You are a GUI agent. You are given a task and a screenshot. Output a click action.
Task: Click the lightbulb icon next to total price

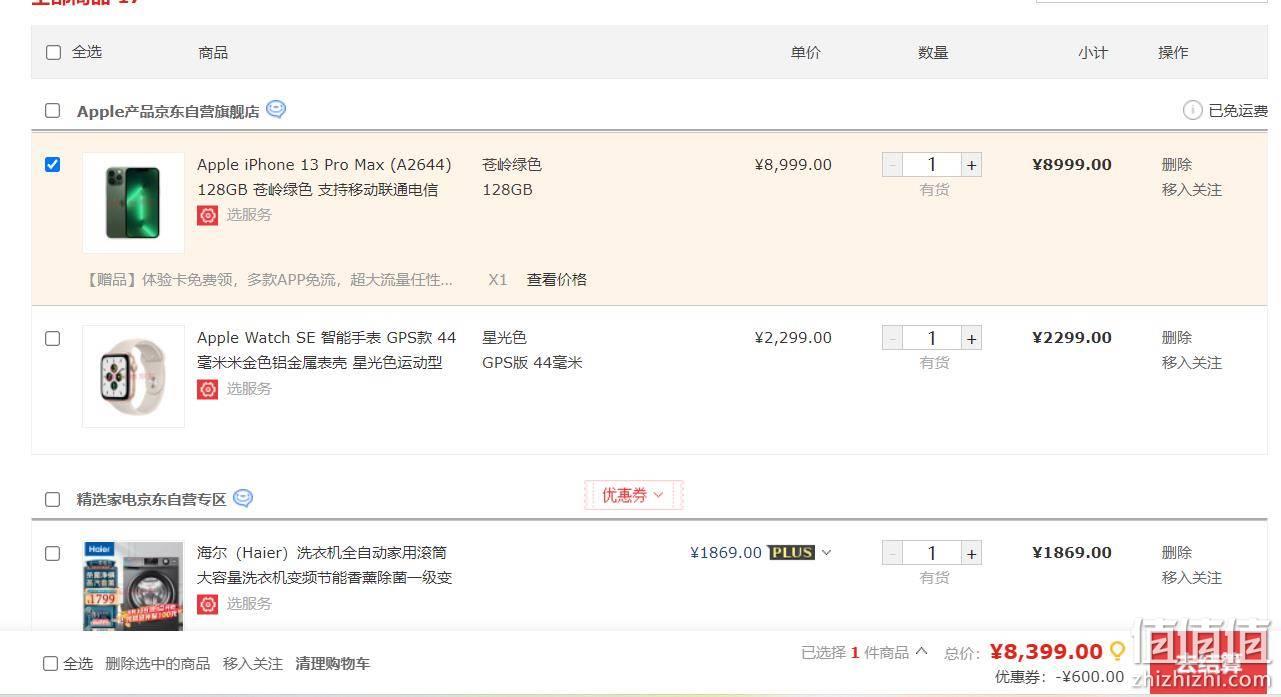(1117, 651)
